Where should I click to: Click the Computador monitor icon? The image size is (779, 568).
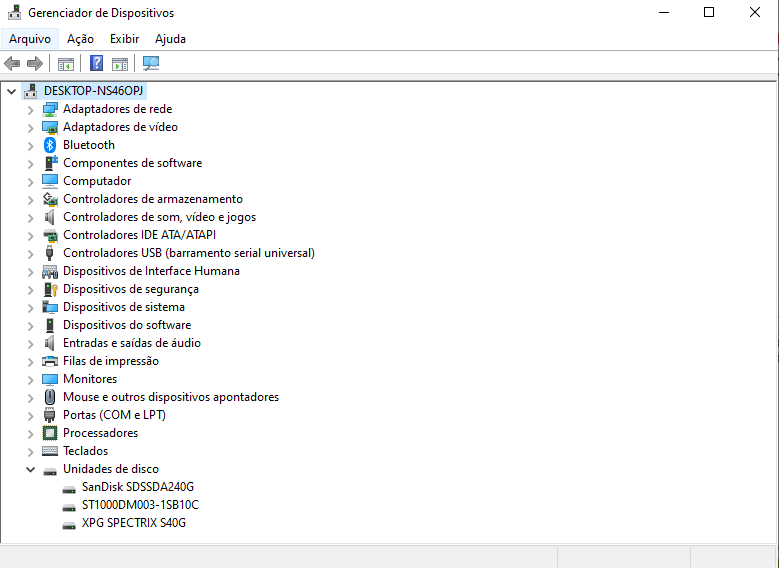[x=50, y=180]
